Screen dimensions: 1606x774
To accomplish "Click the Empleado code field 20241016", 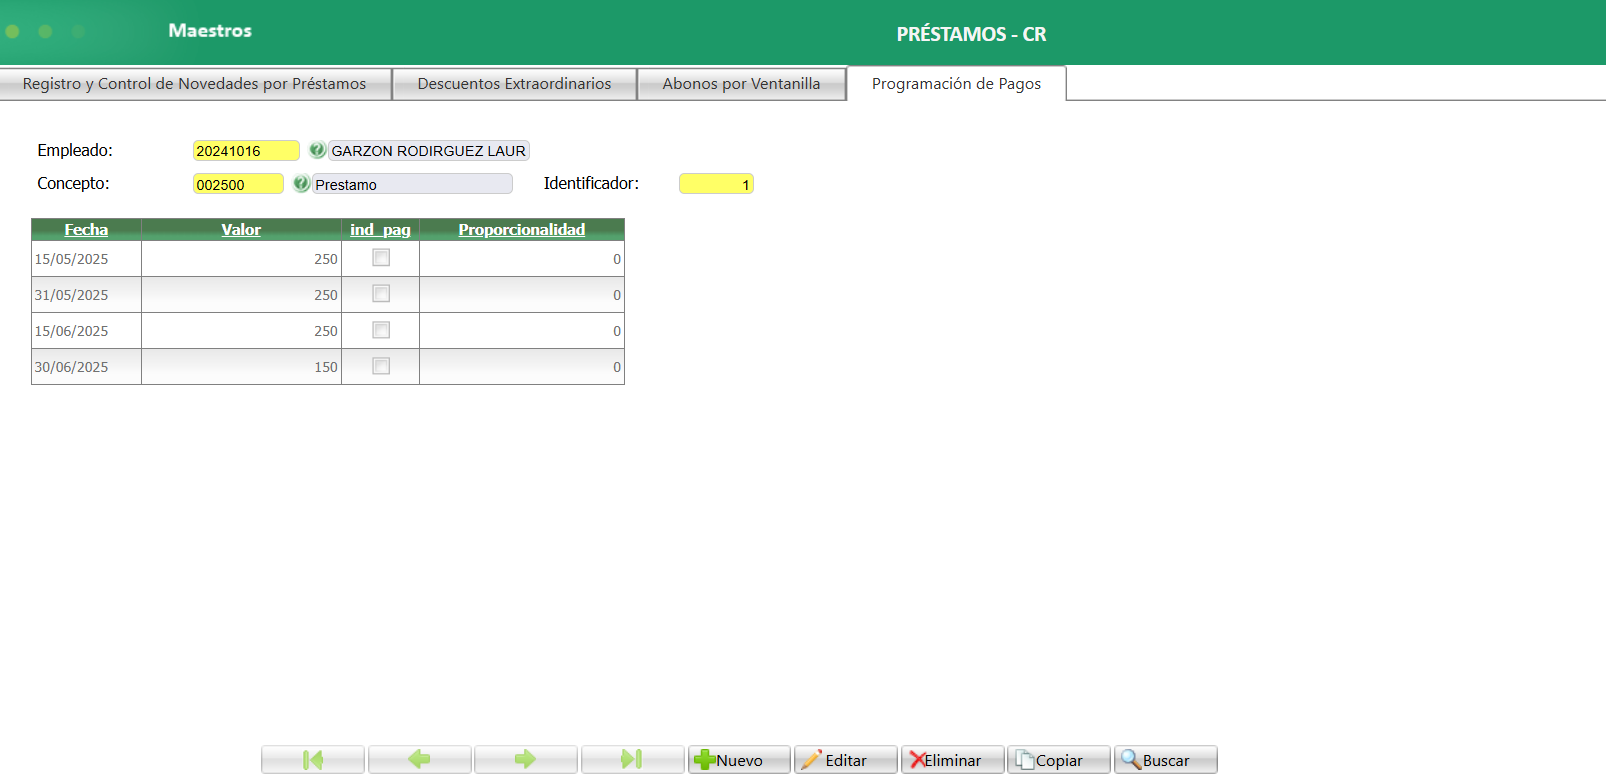I will [x=246, y=151].
